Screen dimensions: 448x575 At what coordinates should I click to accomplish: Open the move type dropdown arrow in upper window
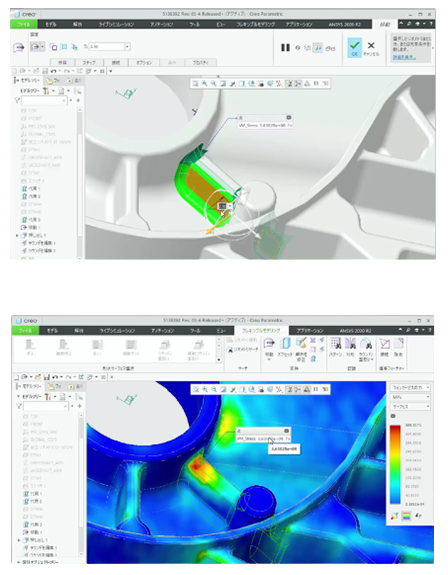click(43, 47)
